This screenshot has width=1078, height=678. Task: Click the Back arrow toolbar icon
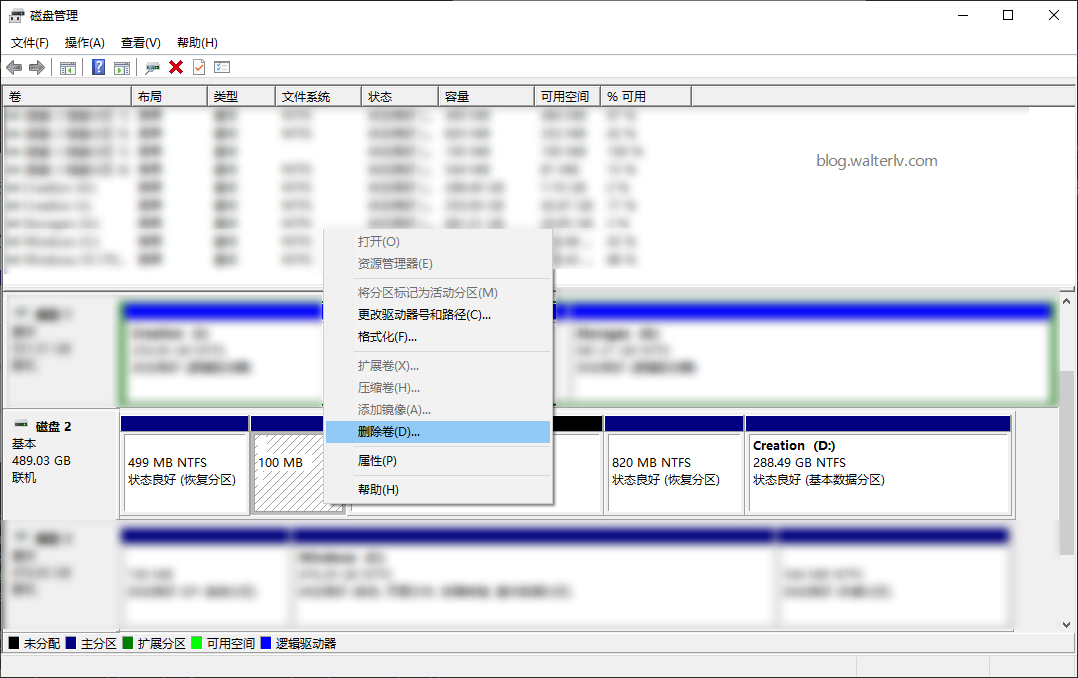coord(14,67)
